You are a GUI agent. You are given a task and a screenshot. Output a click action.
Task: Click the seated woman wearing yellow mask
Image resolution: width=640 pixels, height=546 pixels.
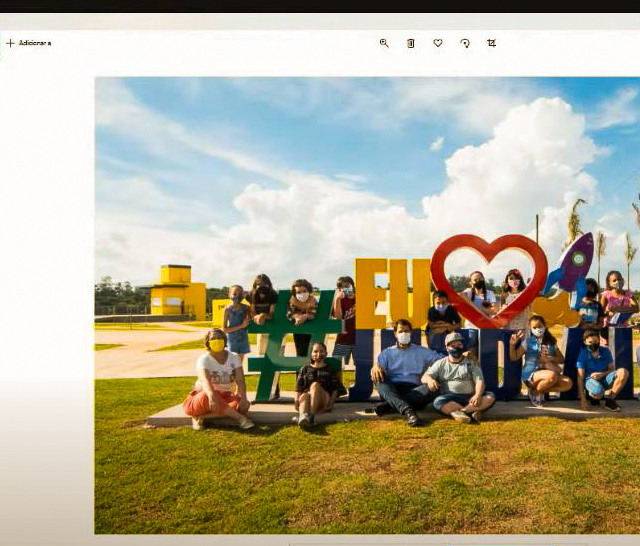tap(216, 380)
